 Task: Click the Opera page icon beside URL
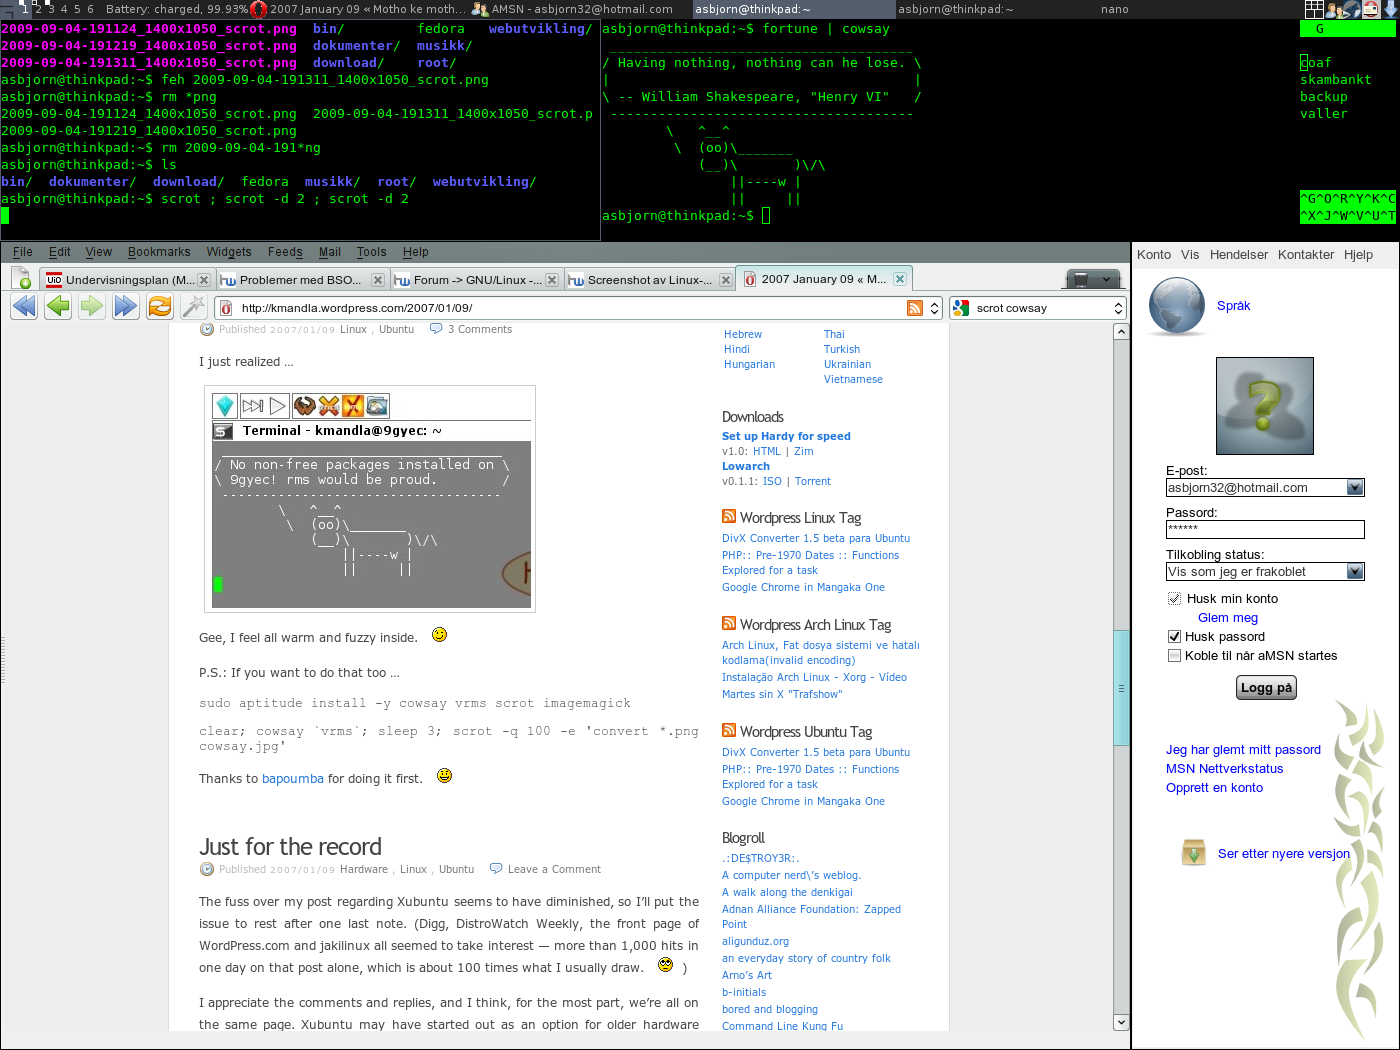click(x=226, y=308)
